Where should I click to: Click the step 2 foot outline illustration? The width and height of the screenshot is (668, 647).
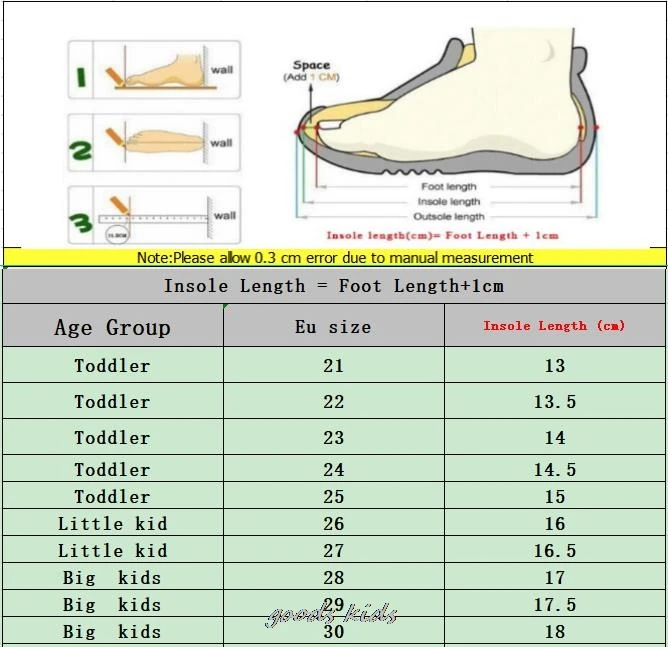[x=154, y=143]
